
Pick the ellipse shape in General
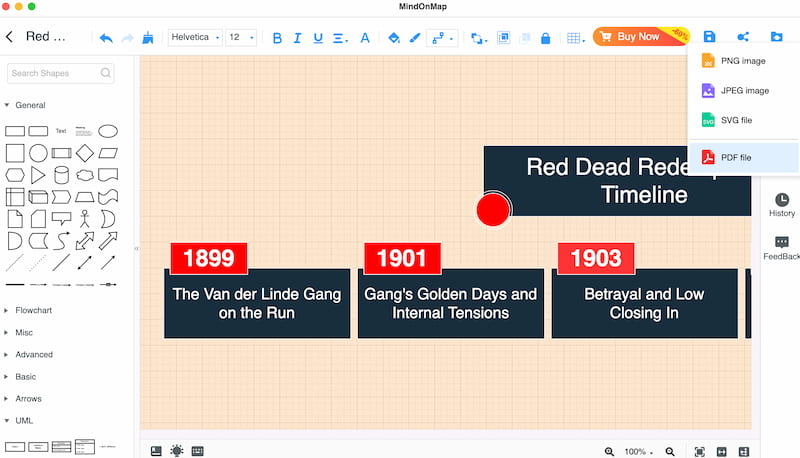[x=108, y=131]
